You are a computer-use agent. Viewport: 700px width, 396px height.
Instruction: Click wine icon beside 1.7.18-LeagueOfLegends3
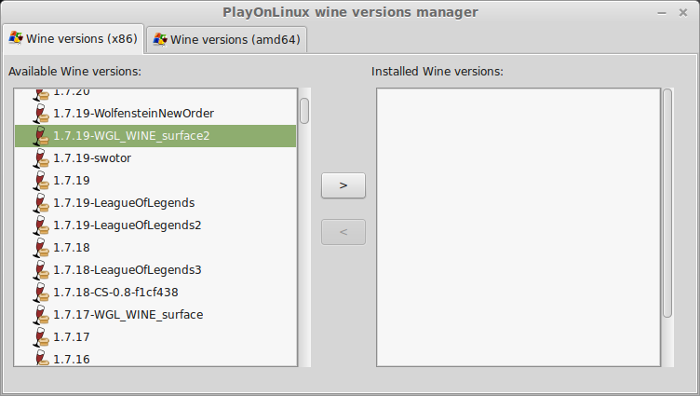pyautogui.click(x=41, y=270)
